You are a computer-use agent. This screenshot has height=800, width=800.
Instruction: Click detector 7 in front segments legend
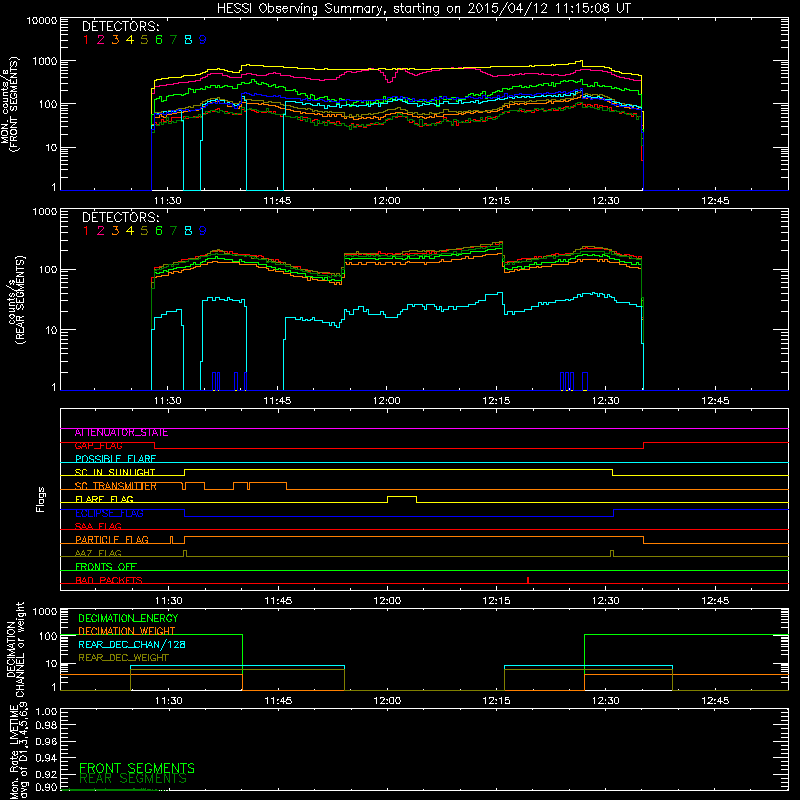[x=173, y=40]
